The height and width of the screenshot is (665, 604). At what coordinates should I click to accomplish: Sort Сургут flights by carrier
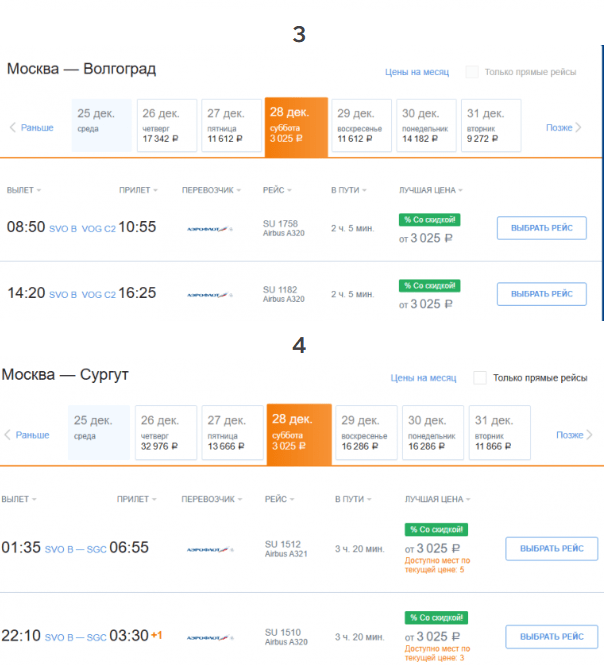[212, 498]
